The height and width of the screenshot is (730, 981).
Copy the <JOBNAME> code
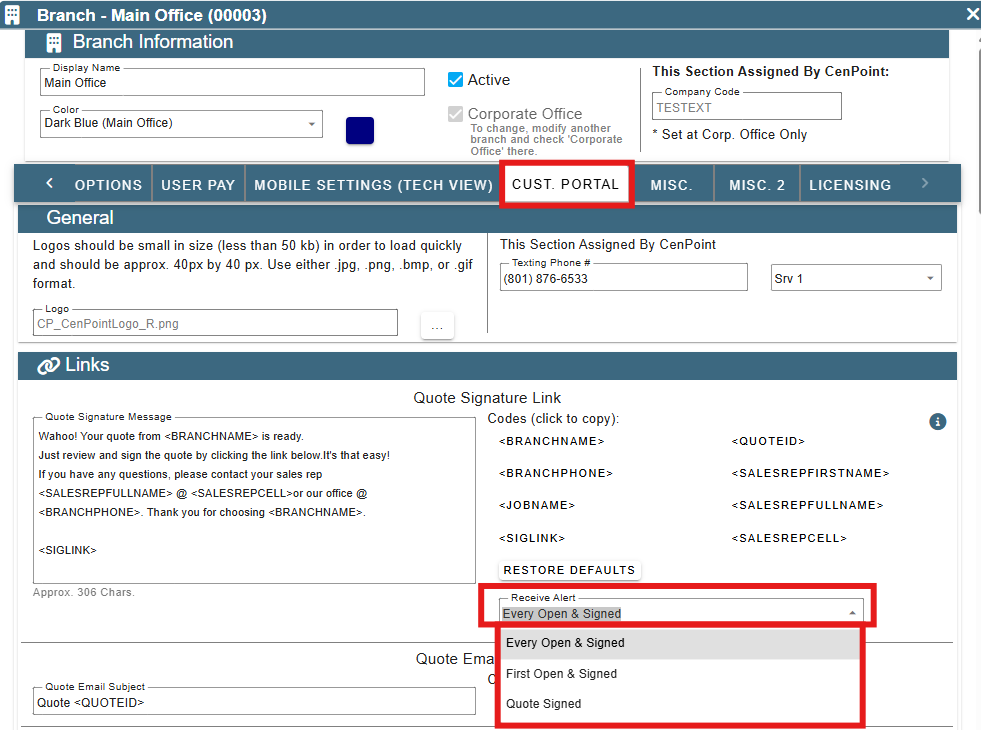537,505
